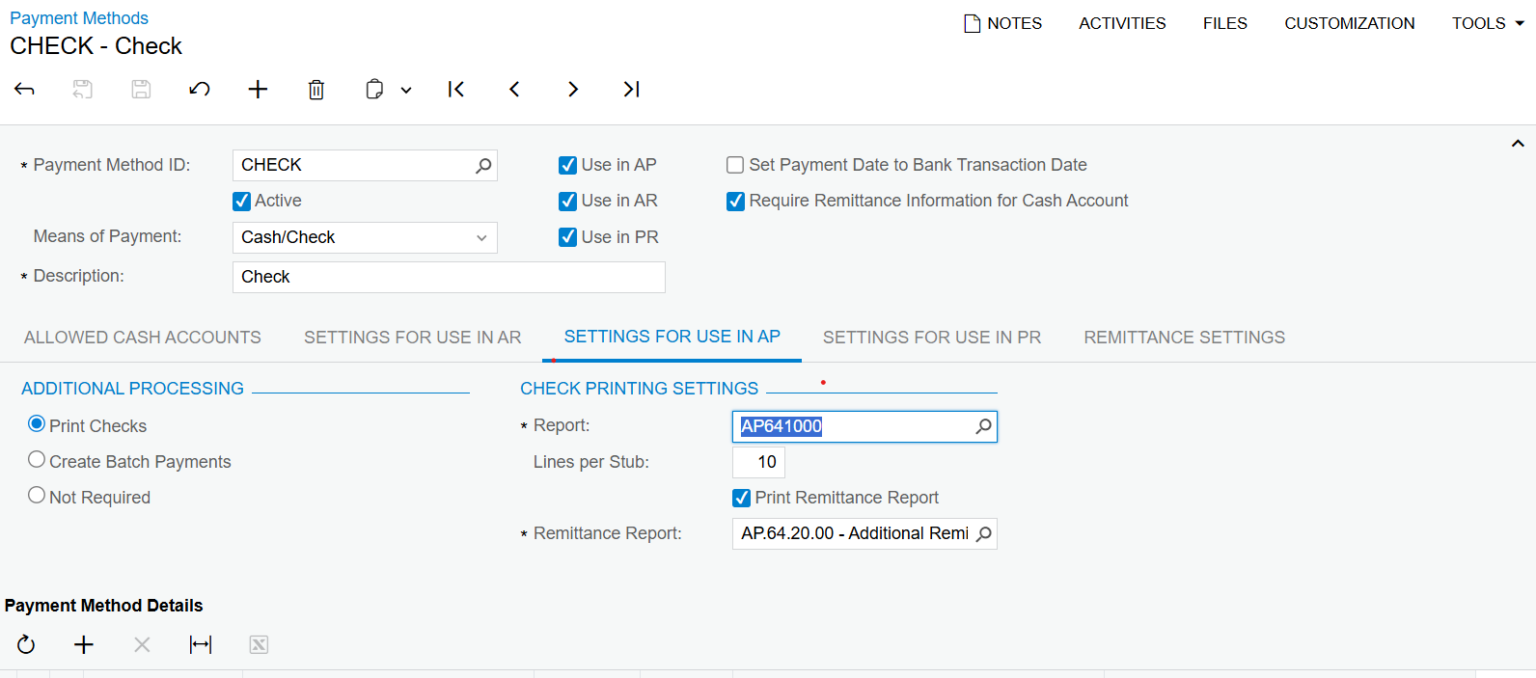1536x678 pixels.
Task: Delete the CHECK payment method
Action: [x=316, y=89]
